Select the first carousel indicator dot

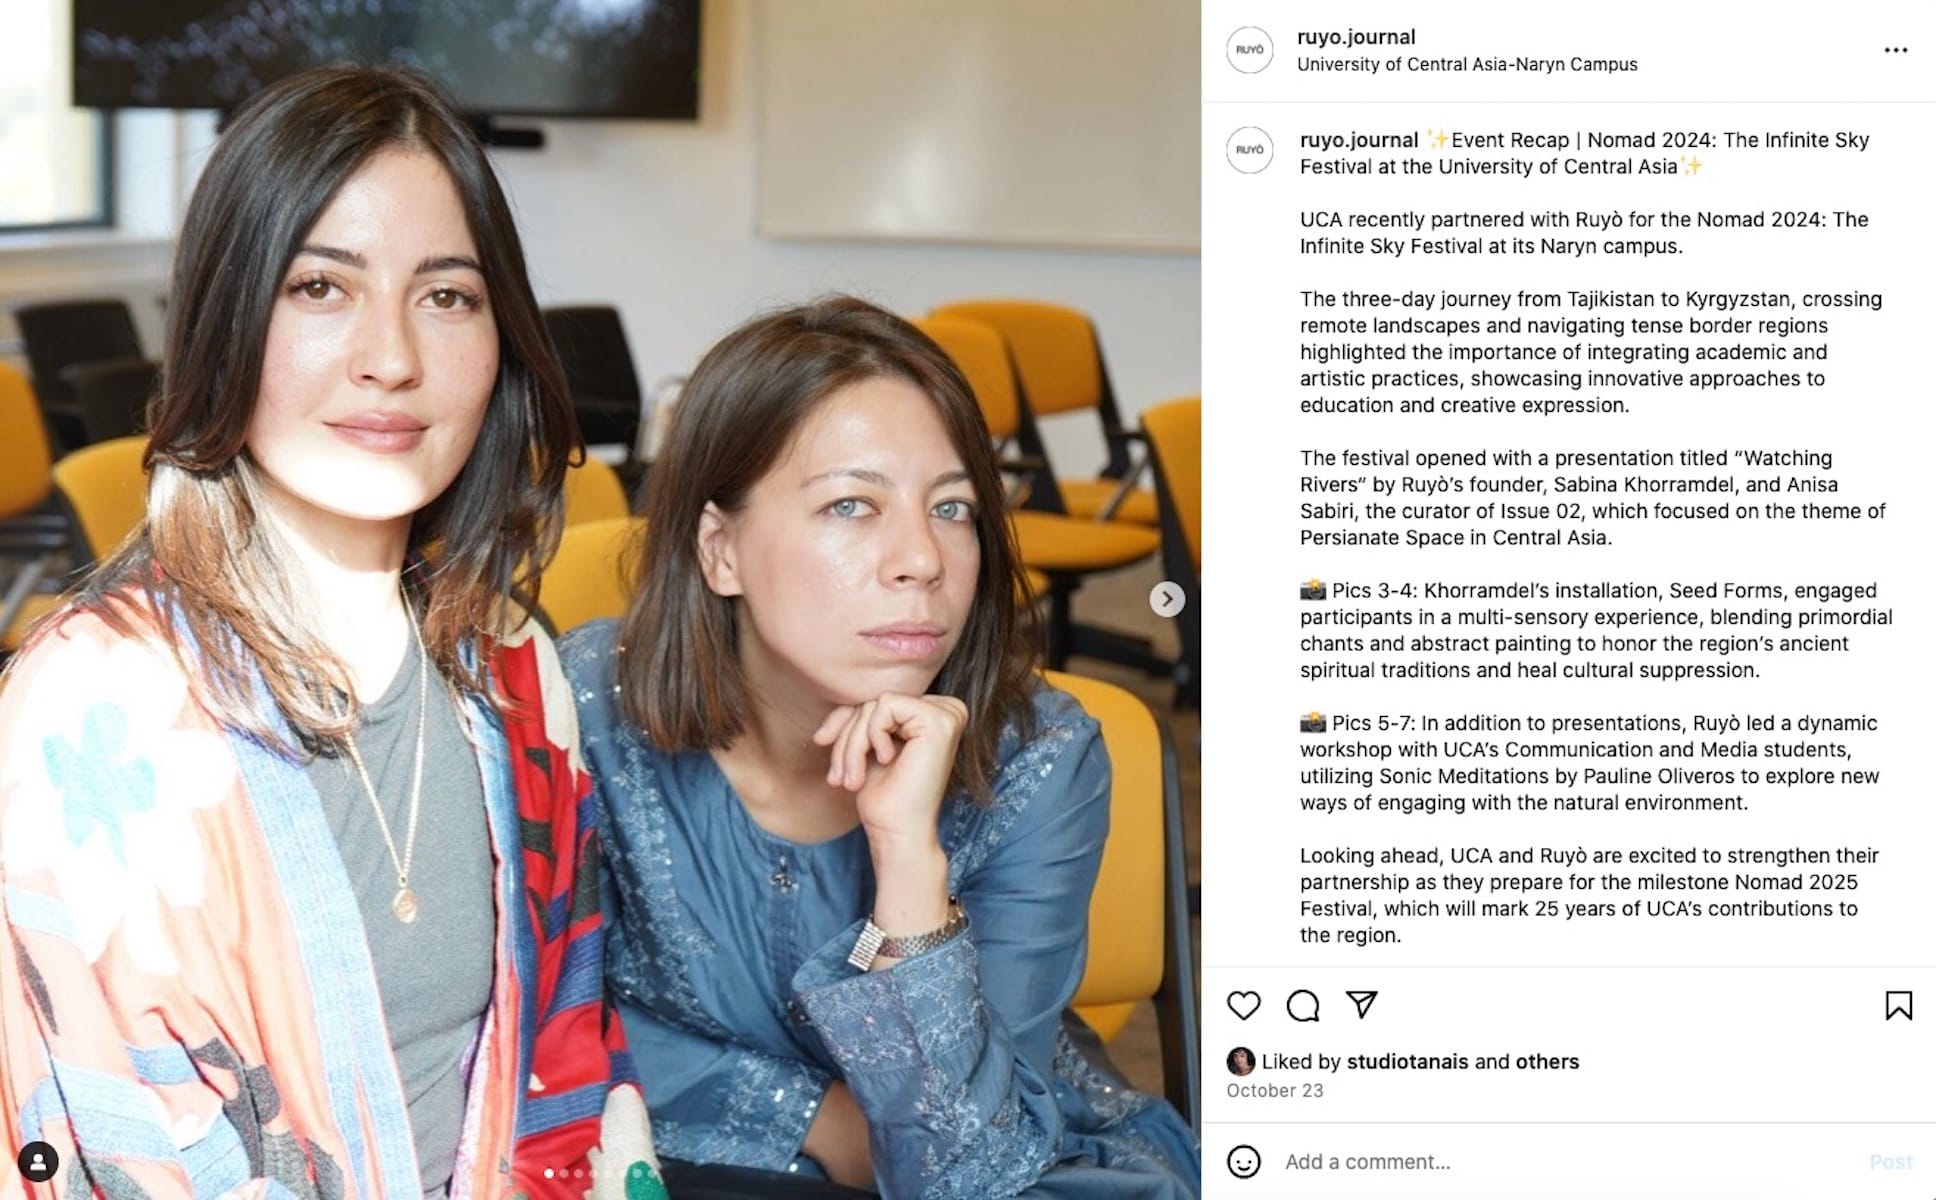coord(549,1173)
